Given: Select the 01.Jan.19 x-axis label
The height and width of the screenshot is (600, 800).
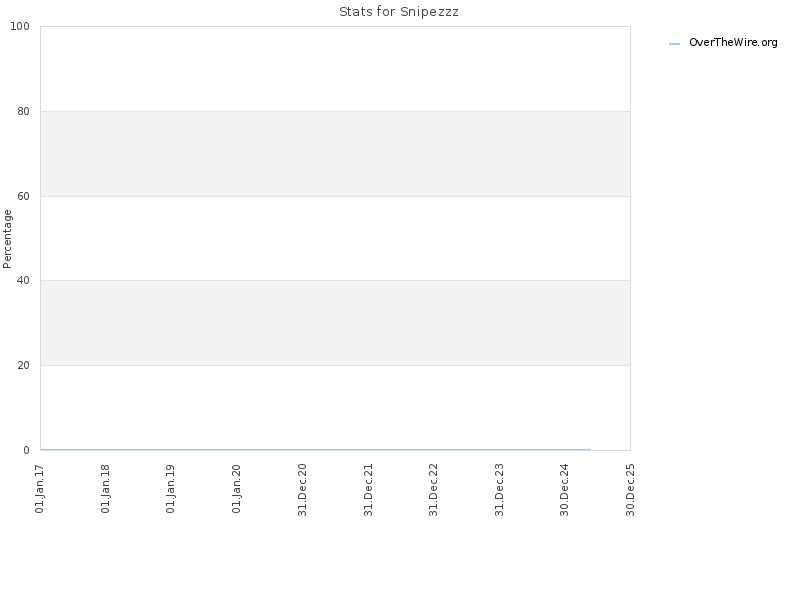Looking at the screenshot, I should [170, 489].
